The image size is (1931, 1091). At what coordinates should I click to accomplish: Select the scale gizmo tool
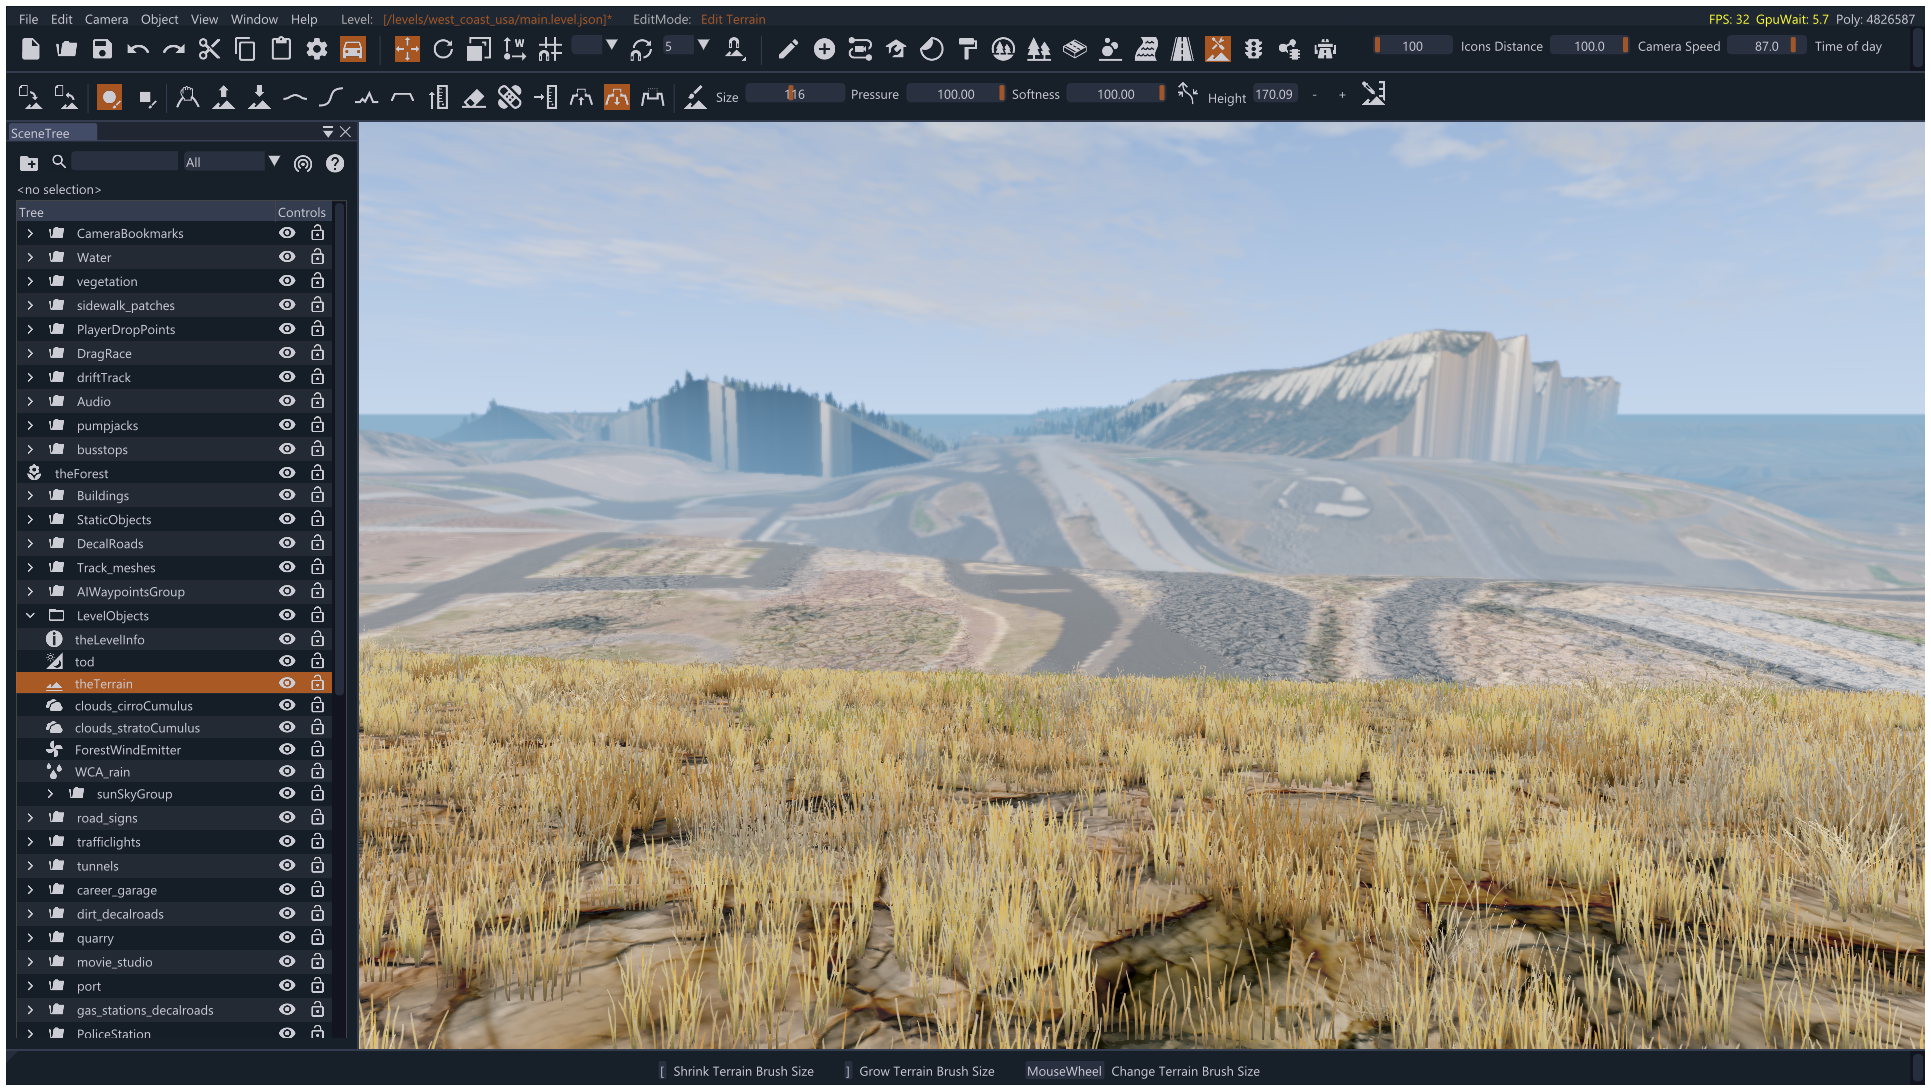point(479,49)
